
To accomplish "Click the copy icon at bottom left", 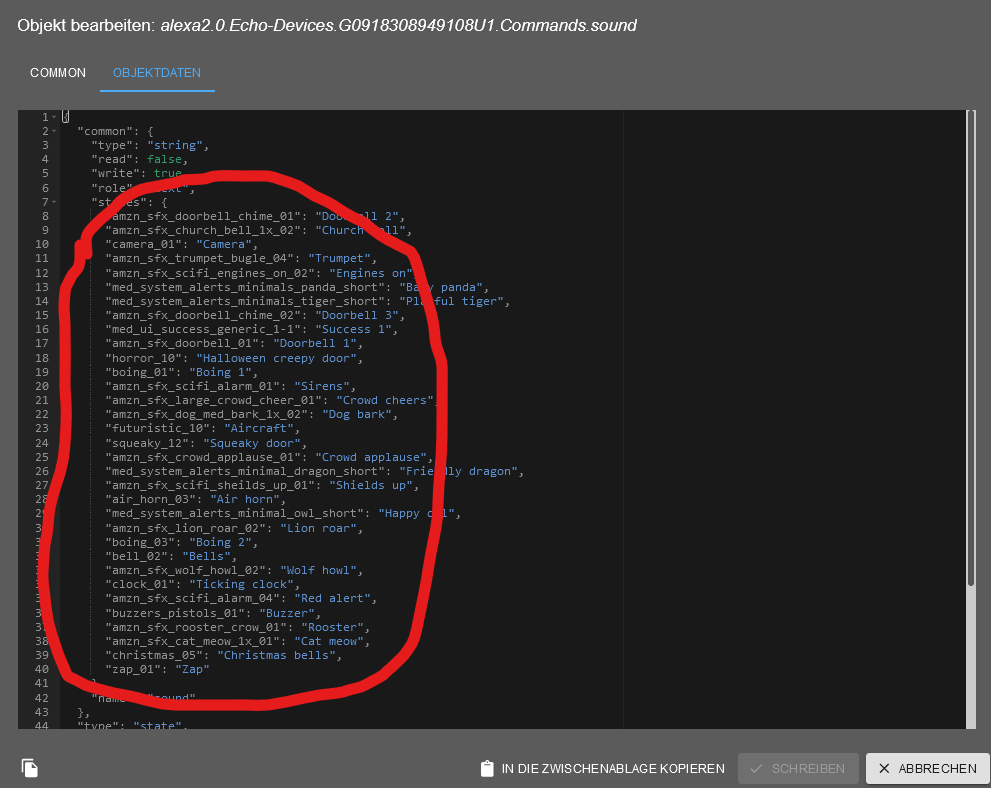I will pyautogui.click(x=30, y=768).
